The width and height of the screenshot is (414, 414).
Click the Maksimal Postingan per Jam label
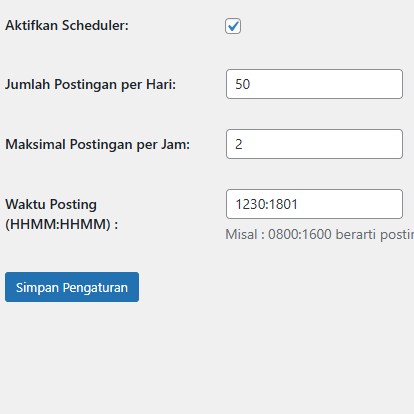click(97, 145)
